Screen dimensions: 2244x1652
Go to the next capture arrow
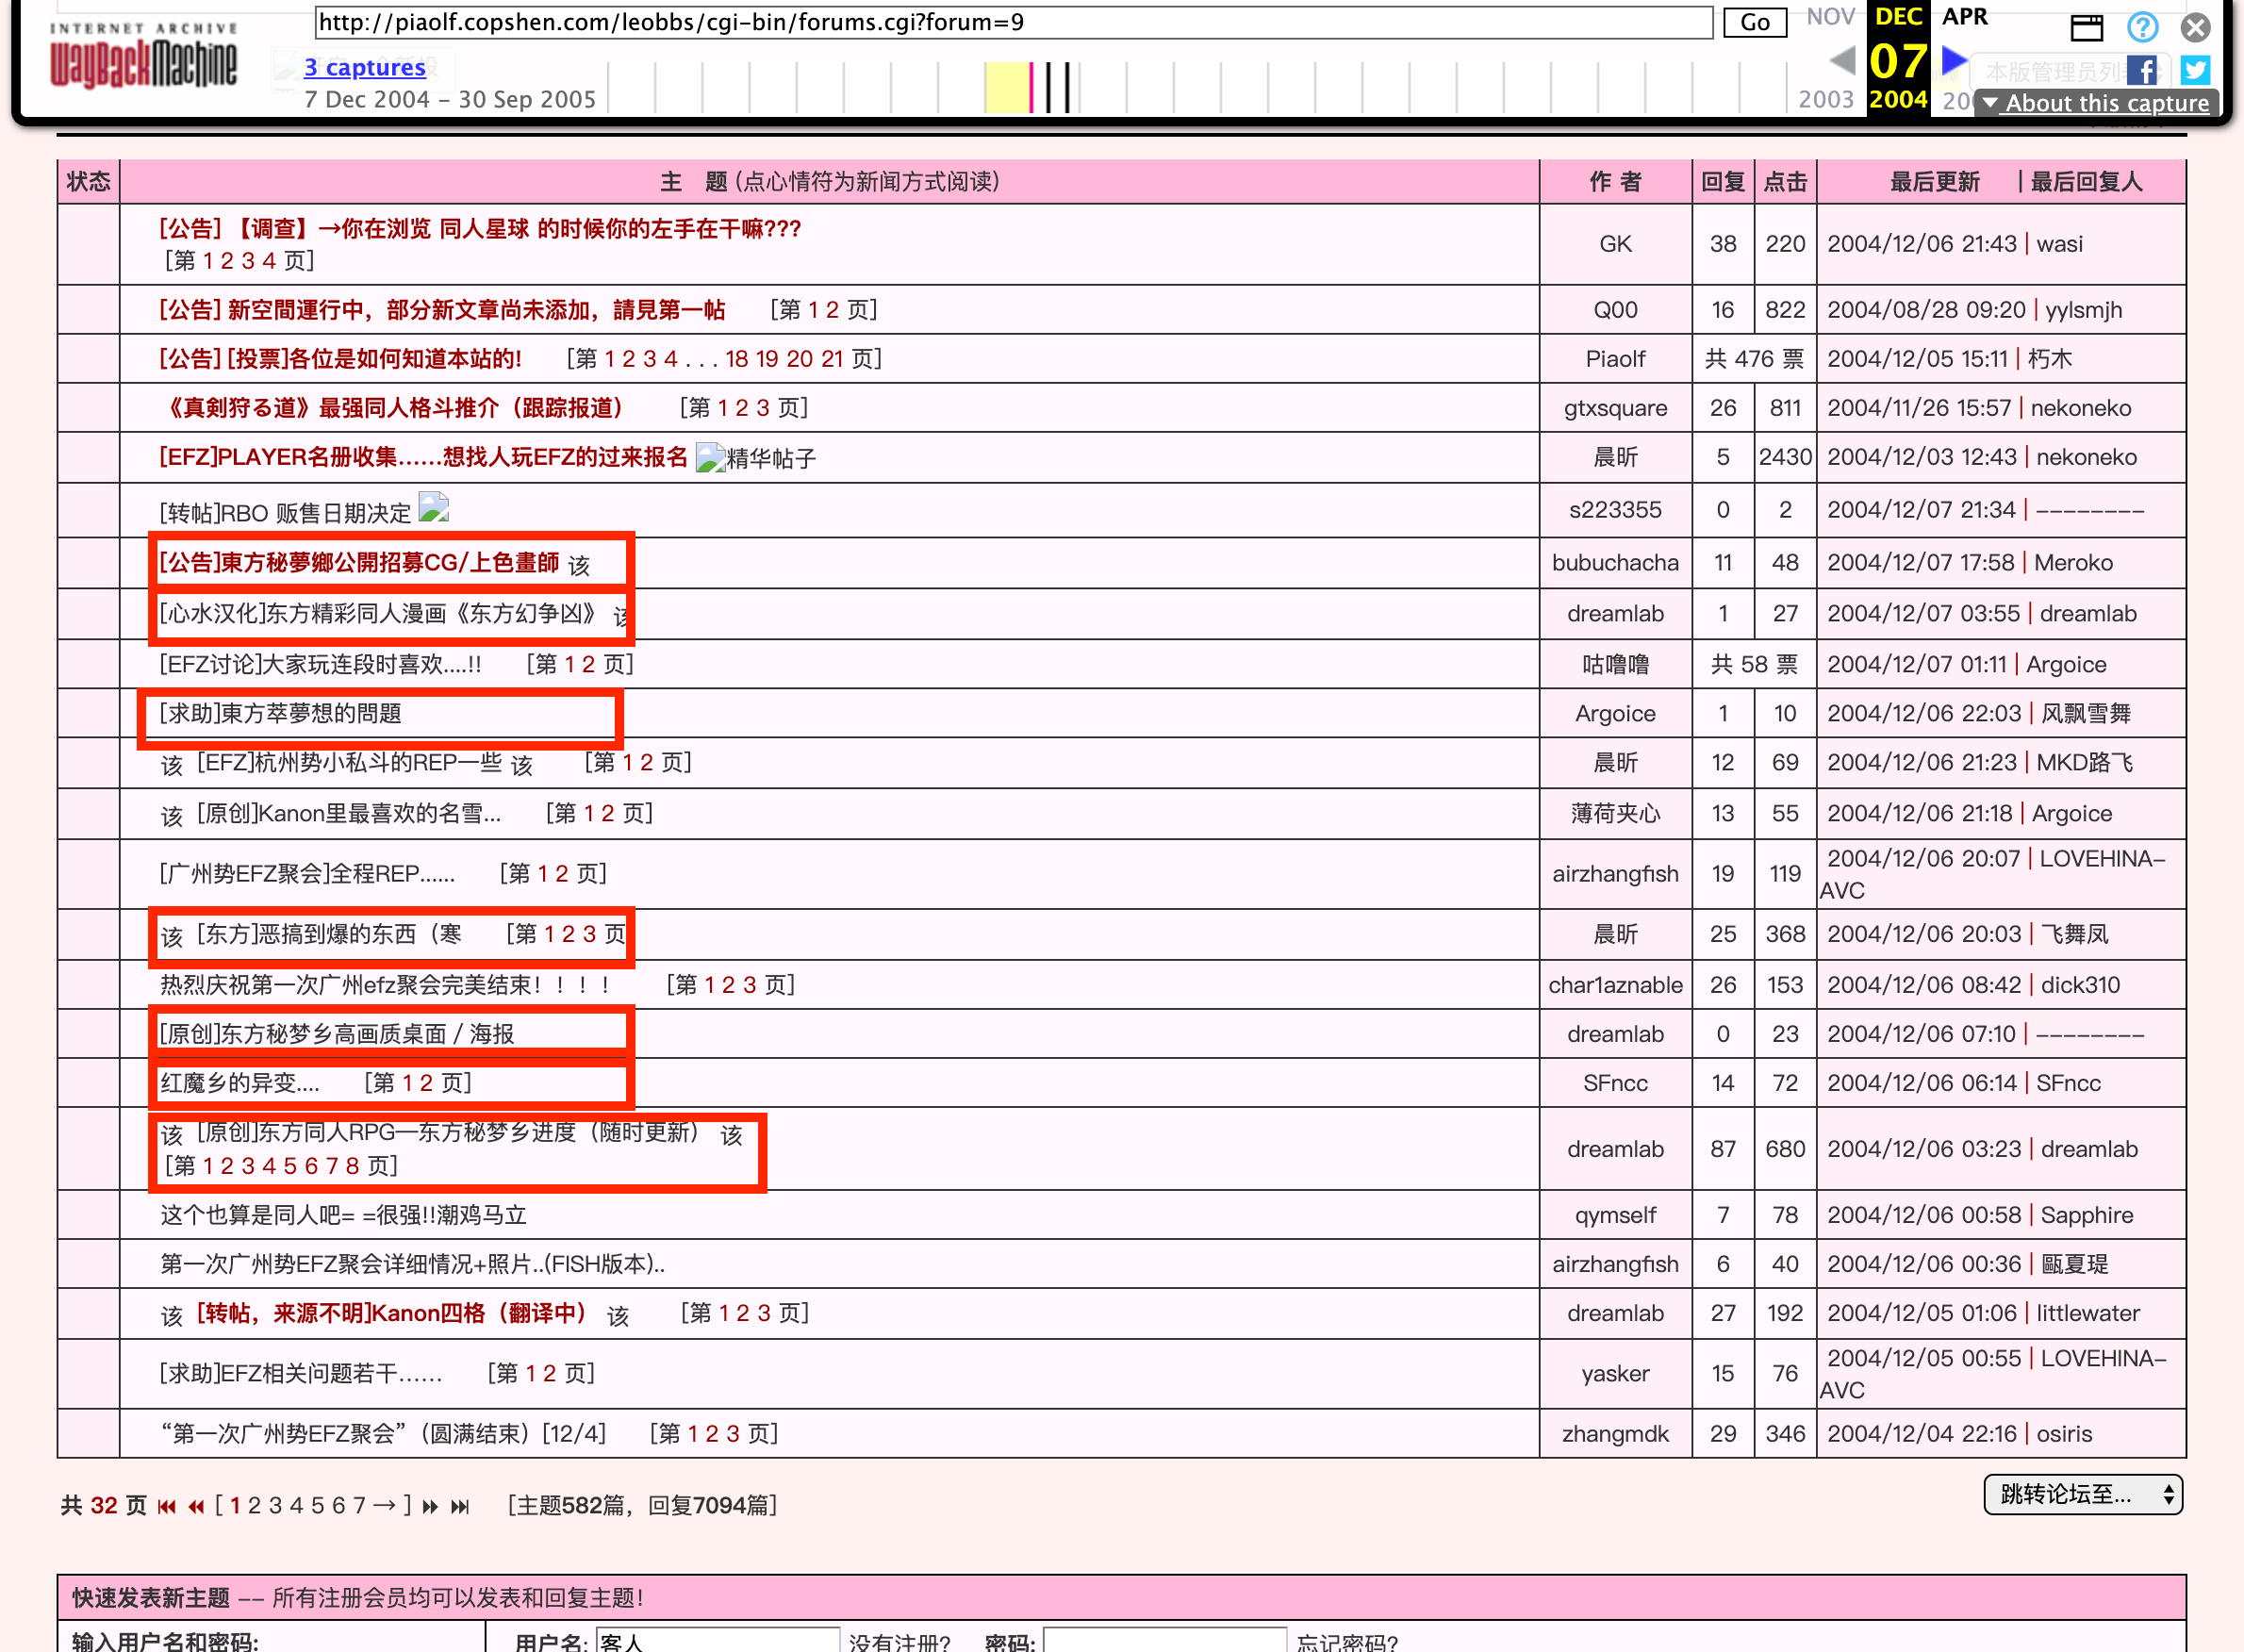coord(1954,60)
